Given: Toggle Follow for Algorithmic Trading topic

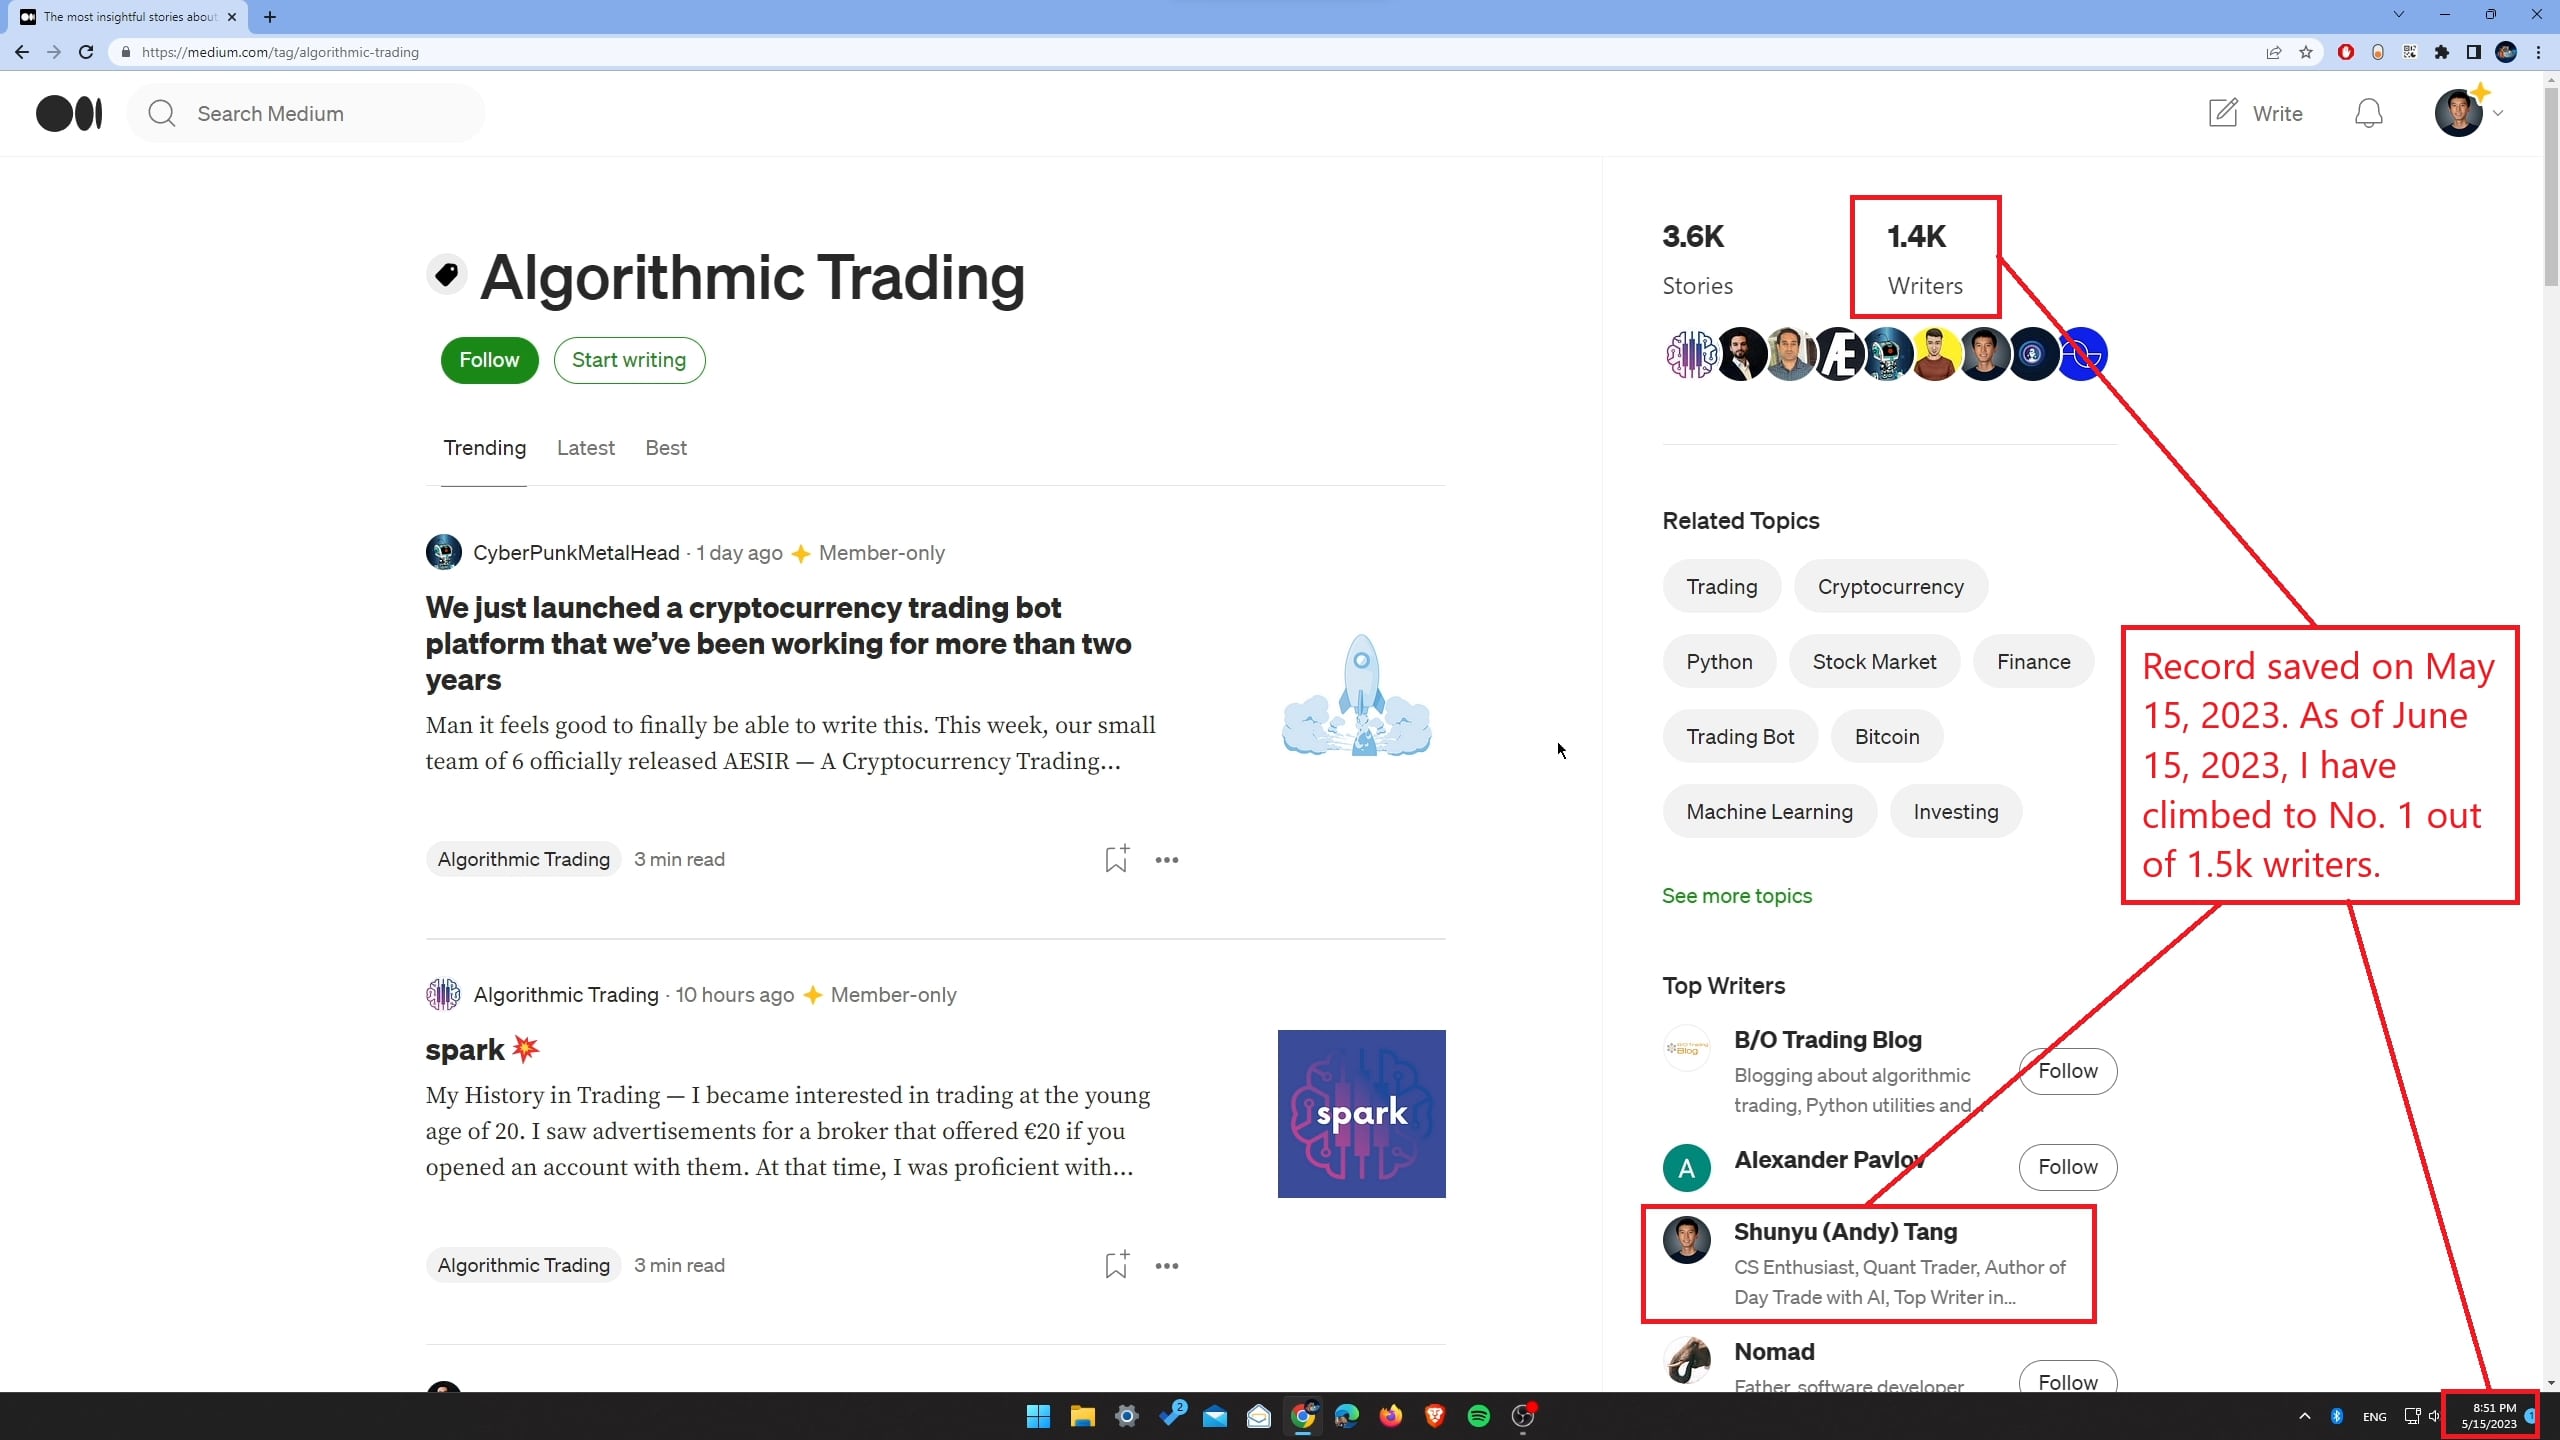Looking at the screenshot, I should [x=489, y=360].
